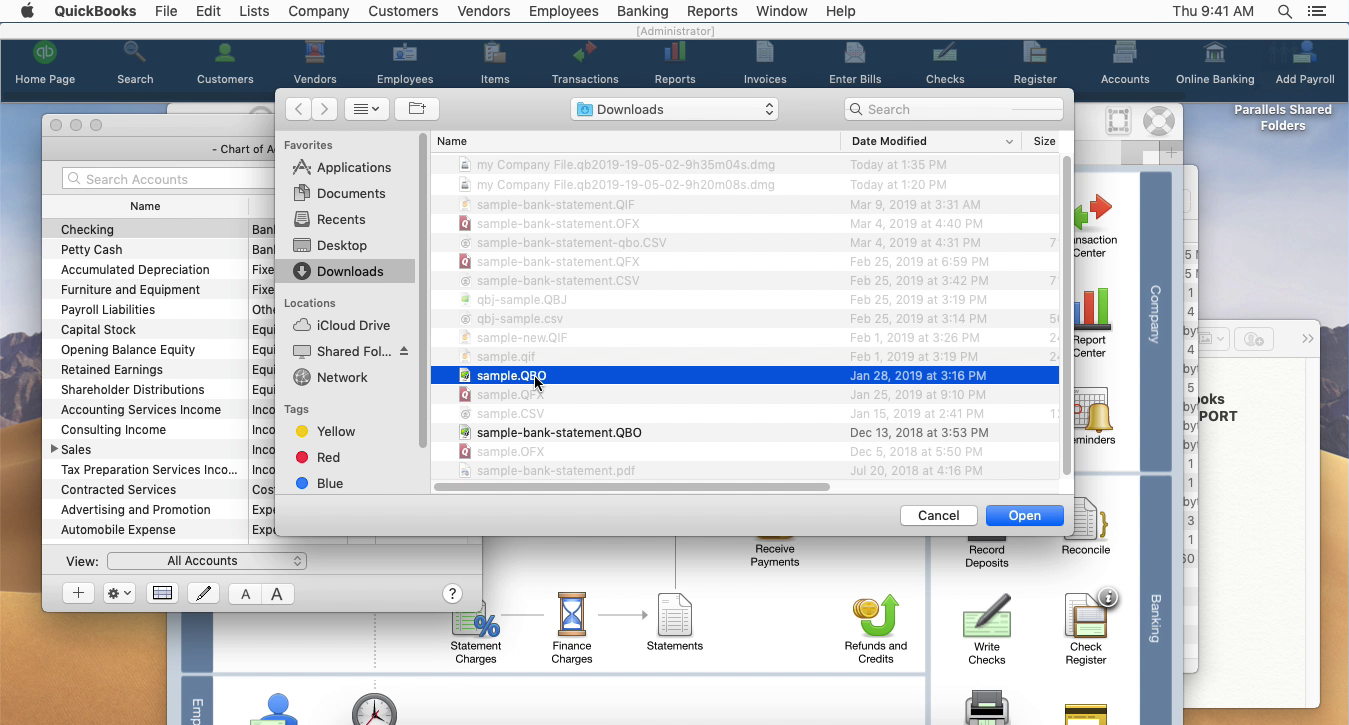Open the Vendors center icon
The height and width of the screenshot is (725, 1349).
[315, 64]
